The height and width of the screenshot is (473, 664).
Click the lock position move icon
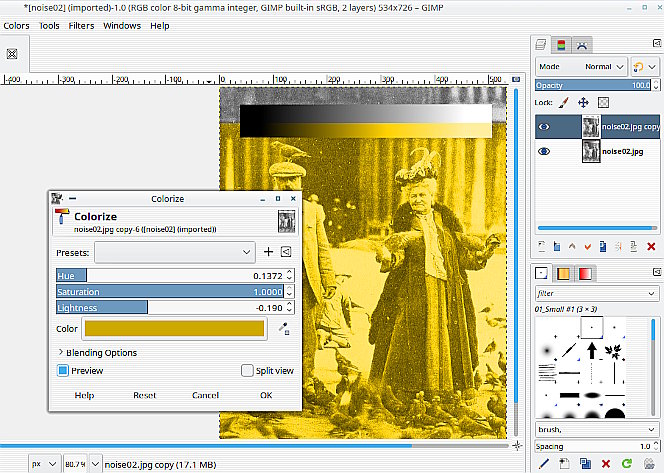pyautogui.click(x=584, y=102)
